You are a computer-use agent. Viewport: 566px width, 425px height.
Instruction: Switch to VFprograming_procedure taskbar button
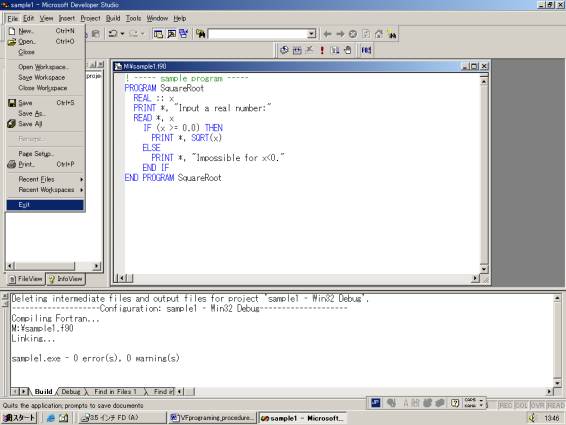tap(212, 418)
